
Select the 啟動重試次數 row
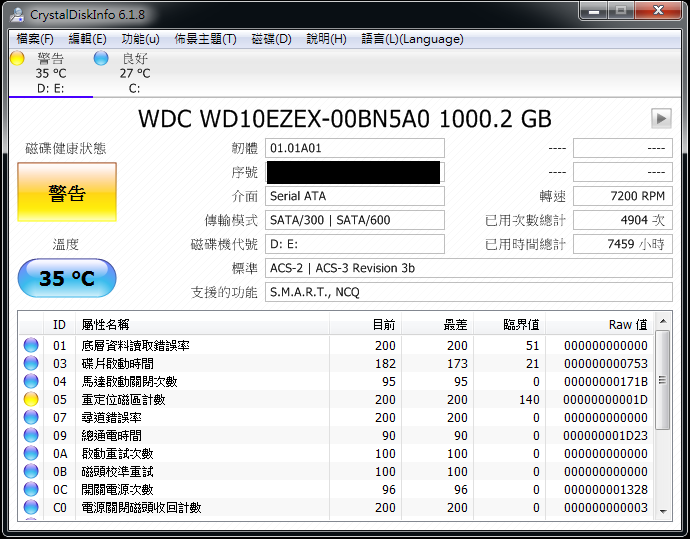pos(337,454)
